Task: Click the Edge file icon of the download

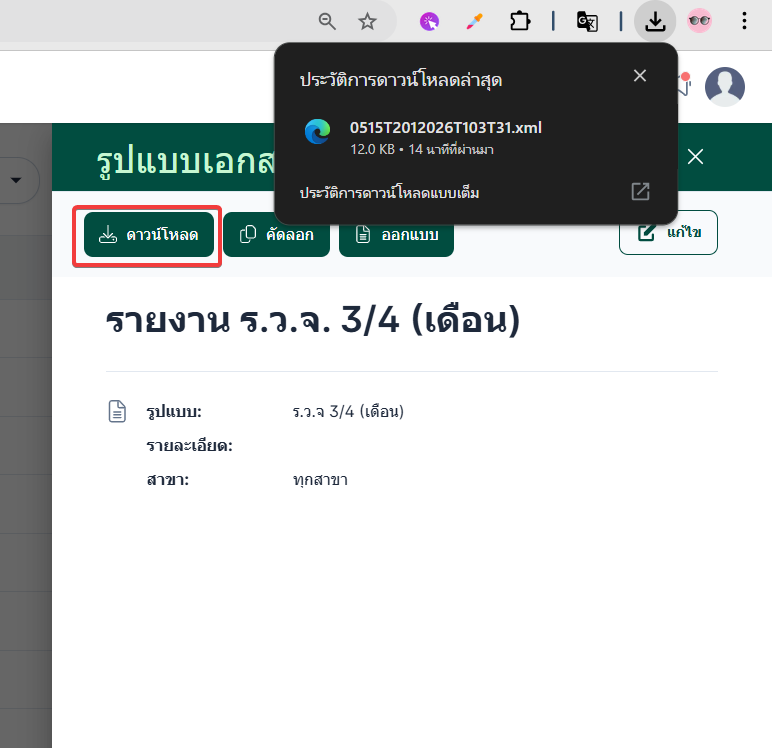Action: (x=318, y=131)
